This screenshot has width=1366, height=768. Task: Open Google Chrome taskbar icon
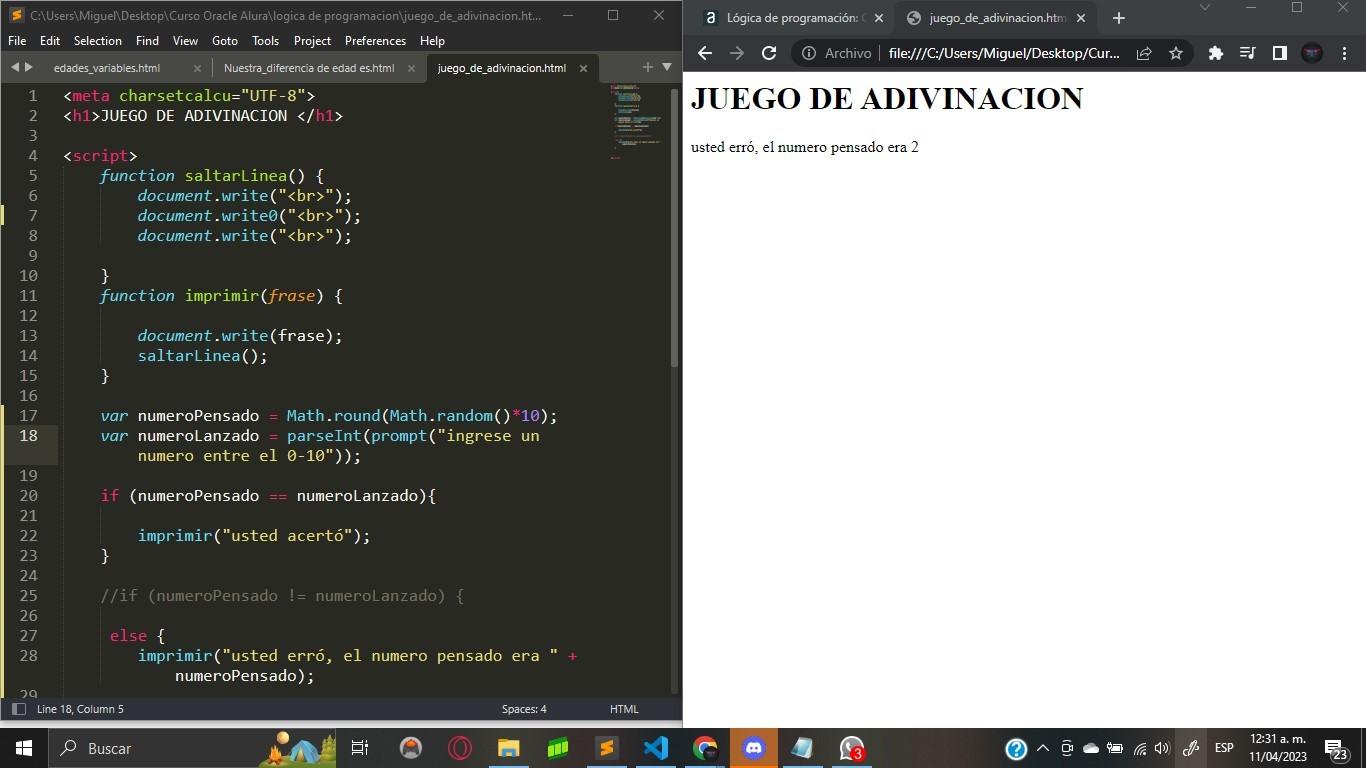[705, 748]
